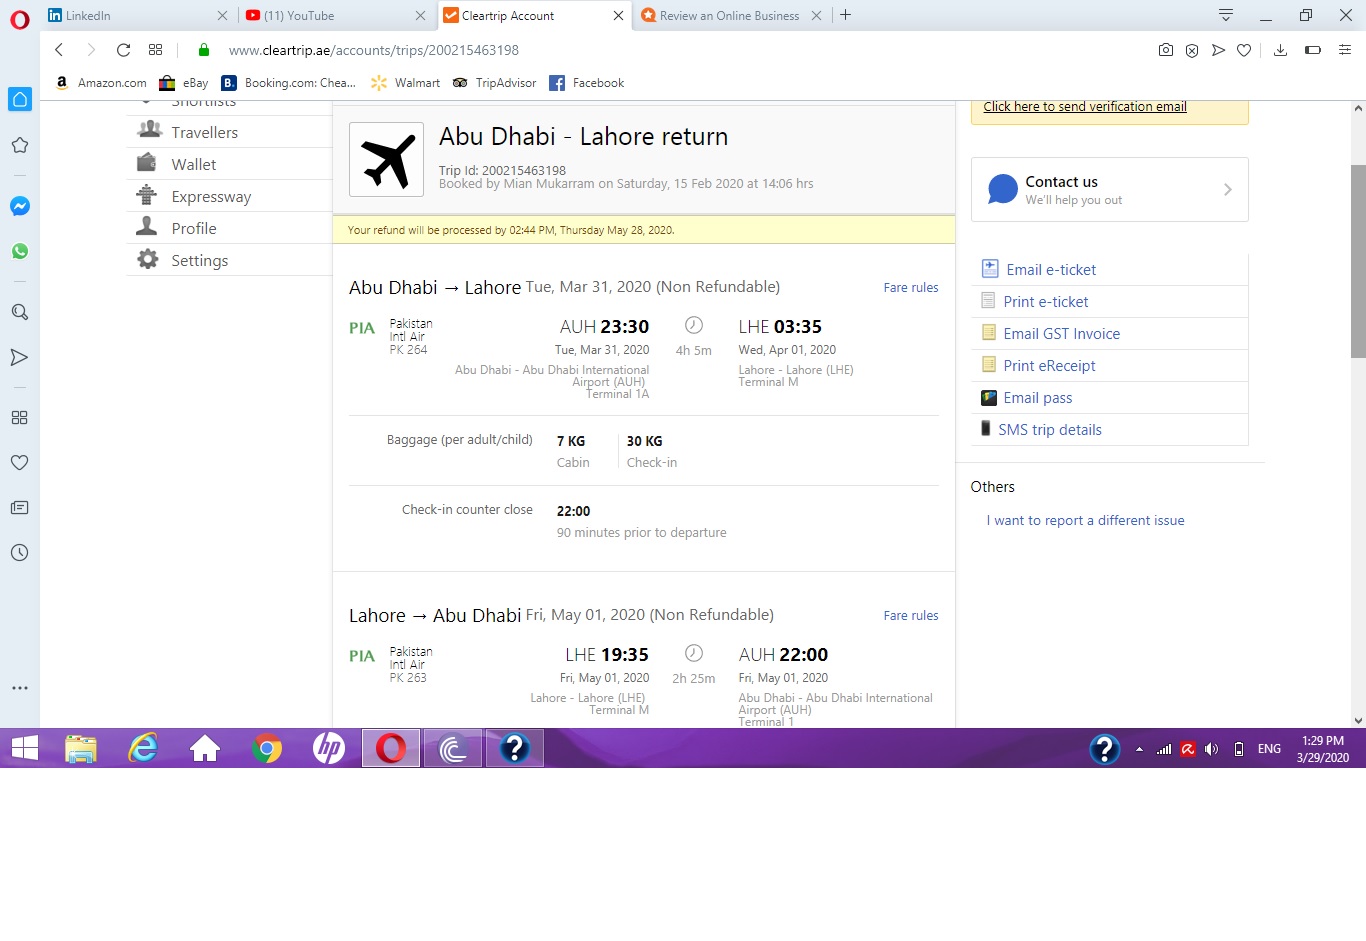This screenshot has height=941, width=1366.
Task: Open the ad blocker shield icon
Action: 1192,50
